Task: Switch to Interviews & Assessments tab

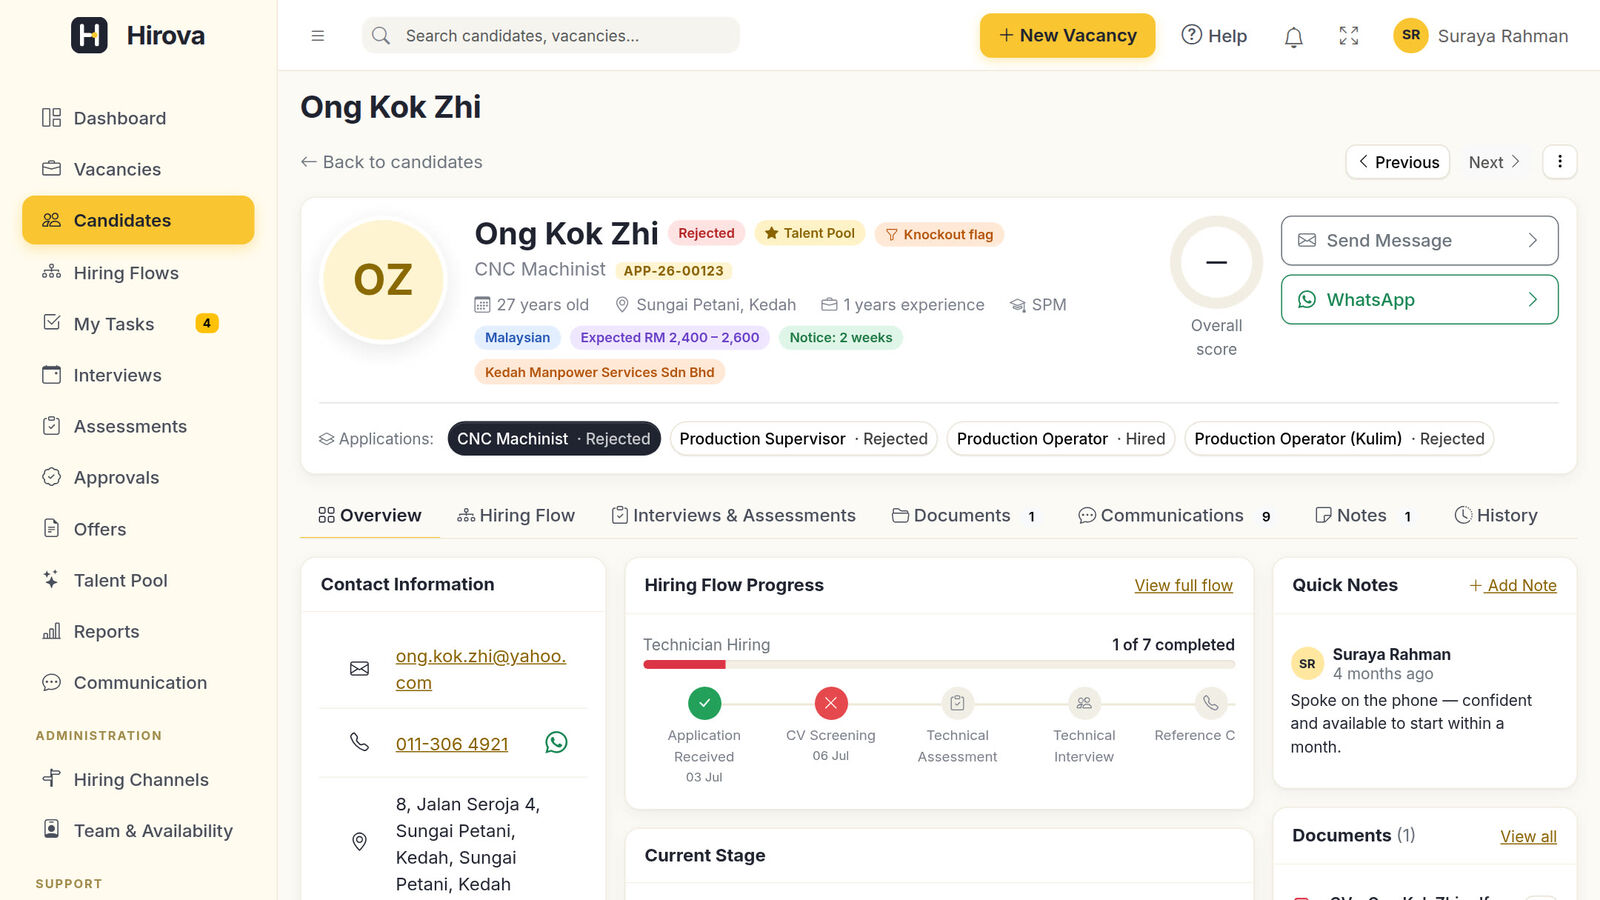Action: point(733,515)
